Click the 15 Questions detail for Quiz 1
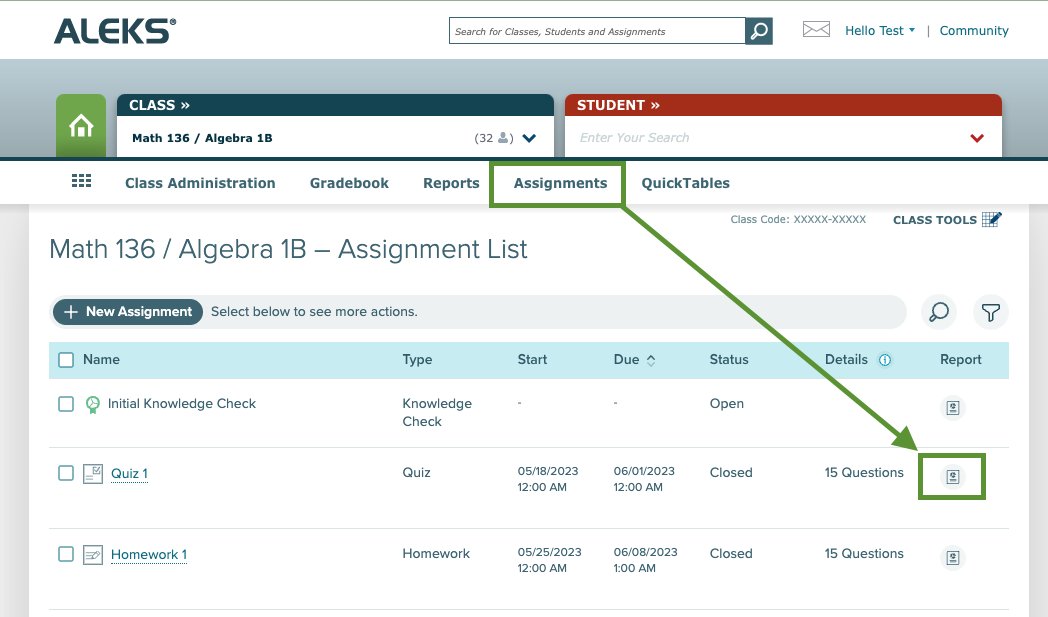Image resolution: width=1048 pixels, height=617 pixels. click(864, 473)
